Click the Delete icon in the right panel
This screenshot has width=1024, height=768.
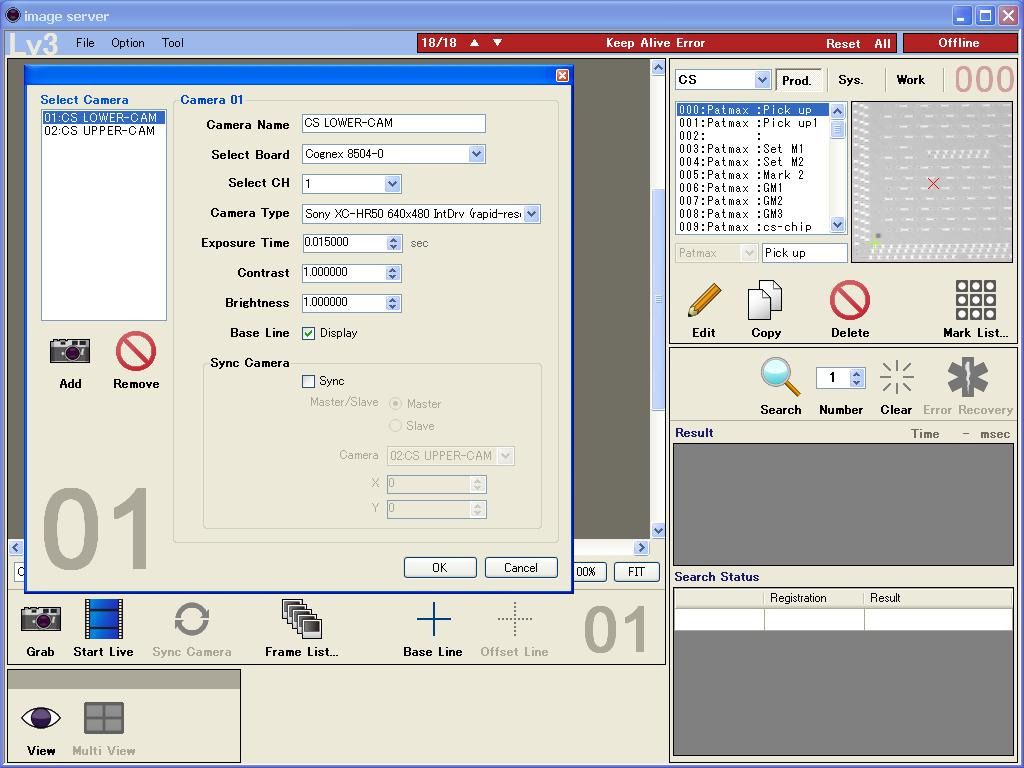click(849, 300)
